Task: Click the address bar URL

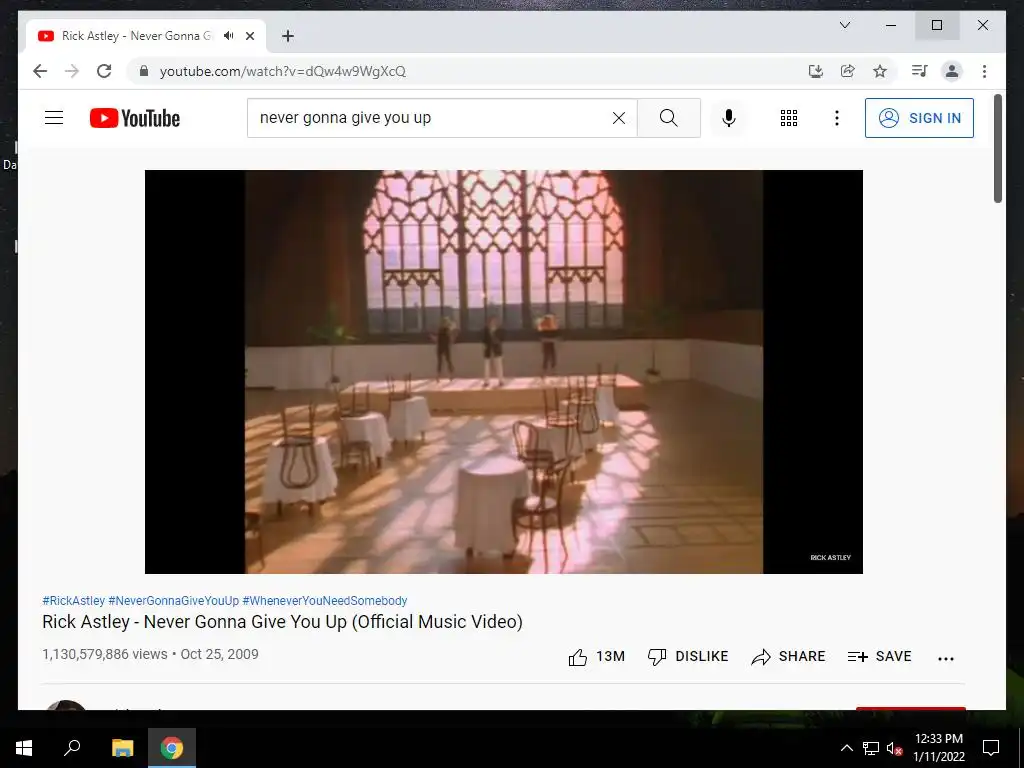Action: (x=283, y=71)
